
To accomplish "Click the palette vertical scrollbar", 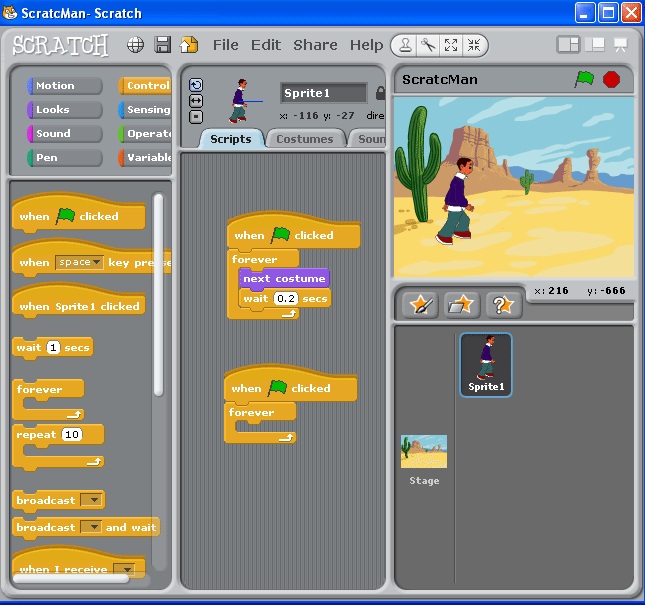I will coord(158,295).
